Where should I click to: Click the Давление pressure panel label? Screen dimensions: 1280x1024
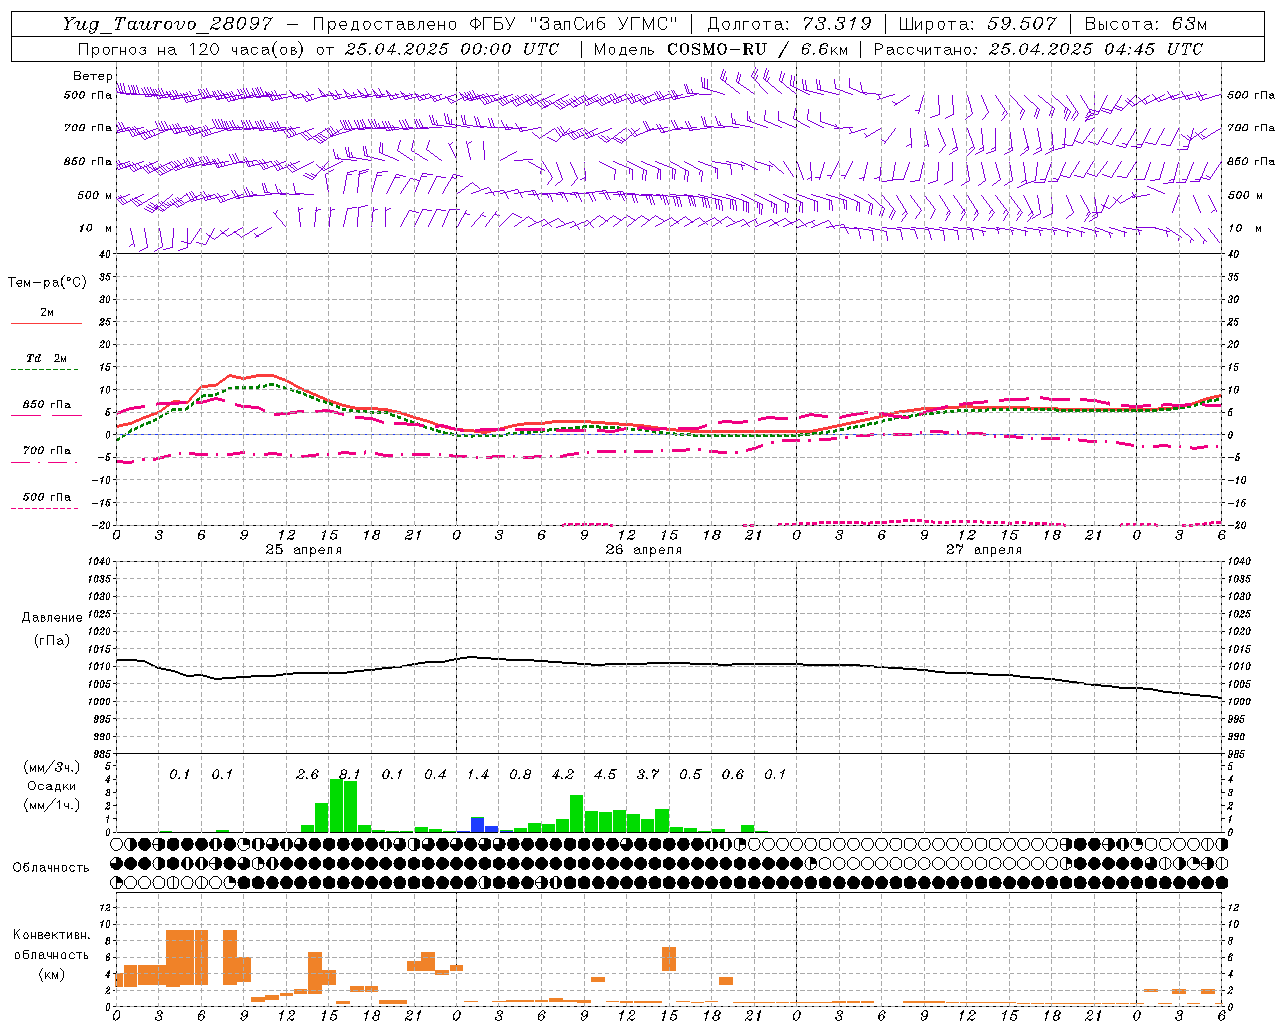point(52,618)
